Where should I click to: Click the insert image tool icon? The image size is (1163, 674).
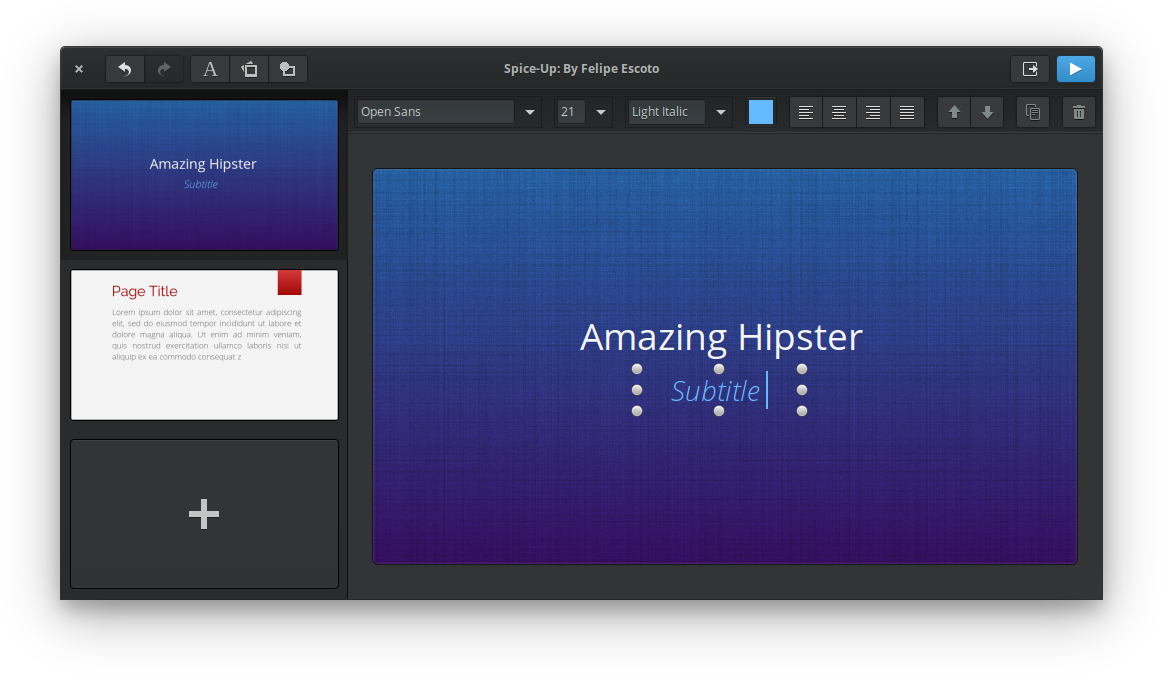tap(249, 69)
